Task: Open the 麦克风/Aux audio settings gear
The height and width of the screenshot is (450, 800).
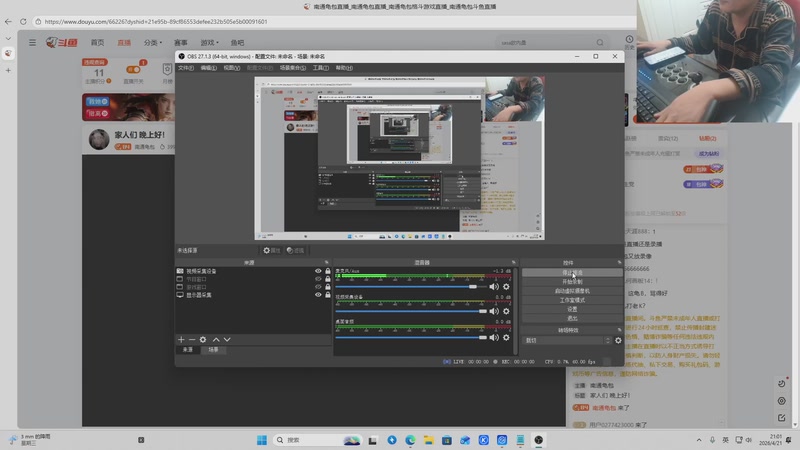Action: click(x=506, y=287)
